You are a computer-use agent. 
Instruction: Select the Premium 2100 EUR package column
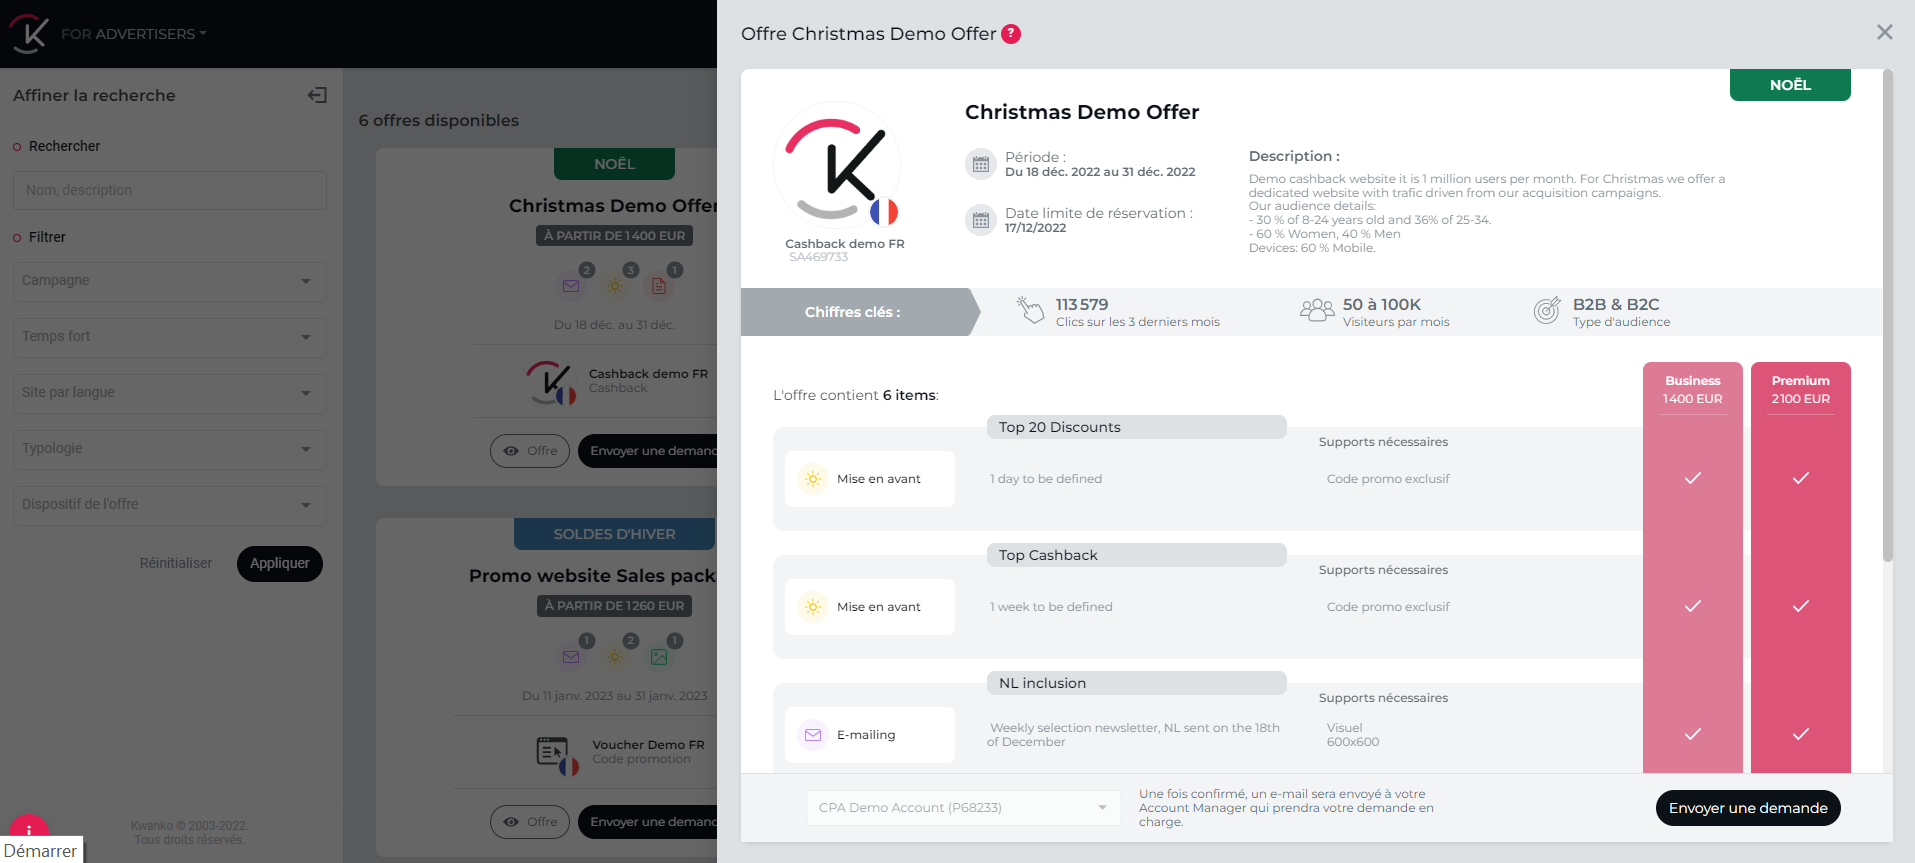(x=1800, y=390)
